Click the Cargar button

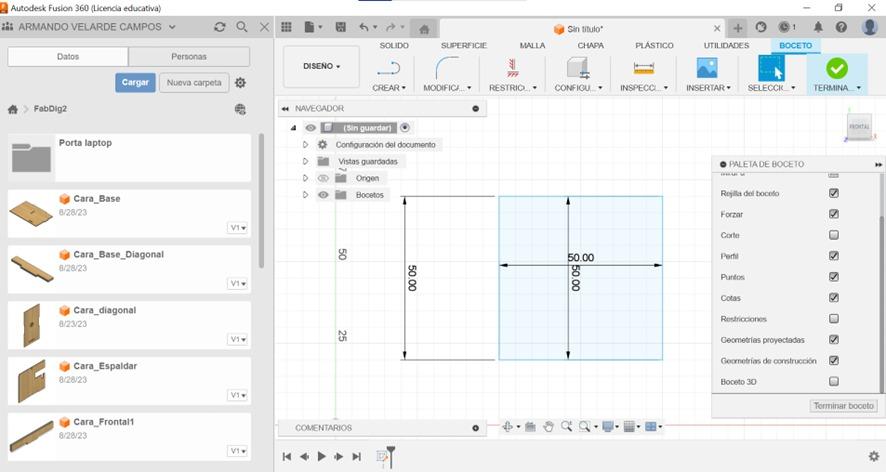click(135, 83)
